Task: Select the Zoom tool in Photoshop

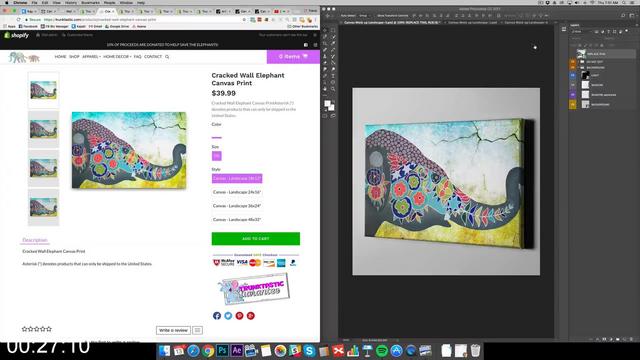Action: (333, 89)
